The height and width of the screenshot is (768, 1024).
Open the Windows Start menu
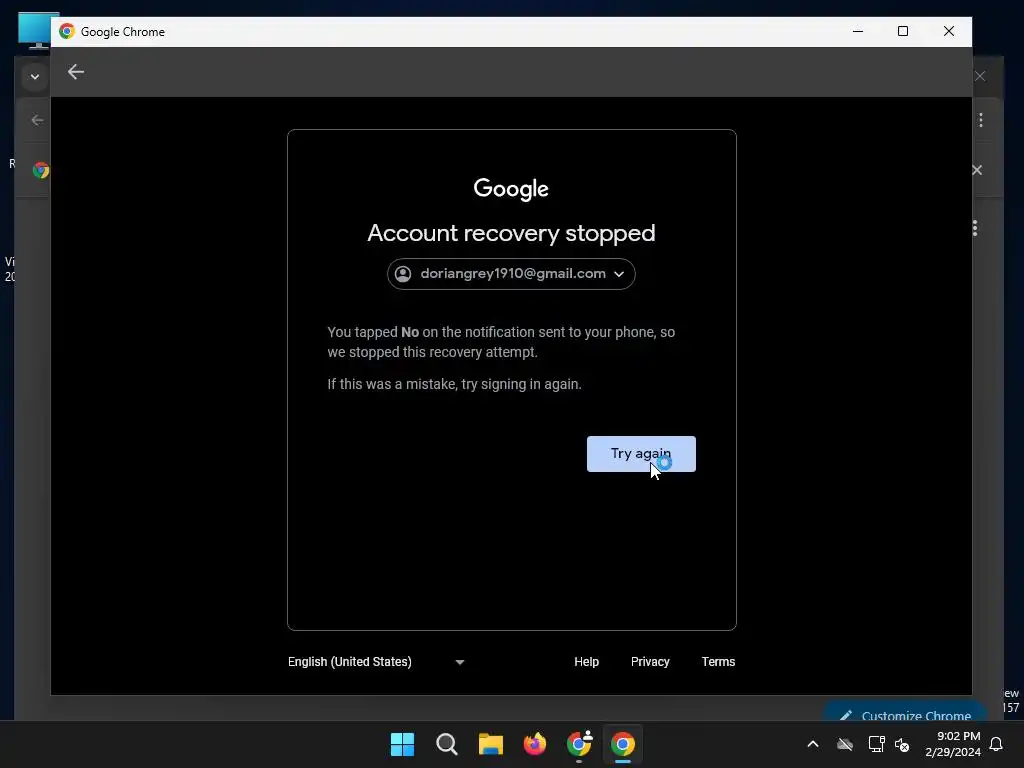tap(402, 744)
